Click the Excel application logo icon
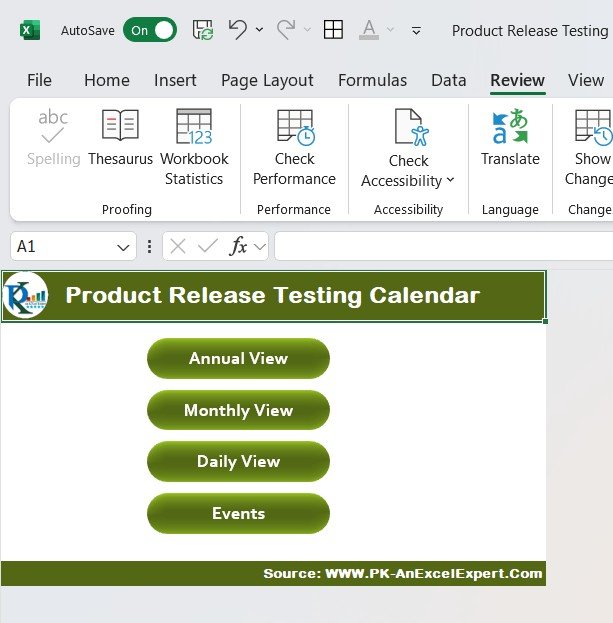The width and height of the screenshot is (613, 623). click(x=30, y=30)
